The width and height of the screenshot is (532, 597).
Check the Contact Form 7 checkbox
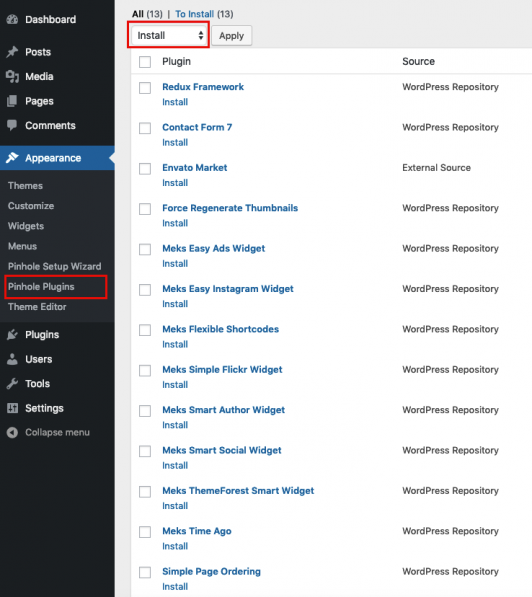click(x=145, y=128)
